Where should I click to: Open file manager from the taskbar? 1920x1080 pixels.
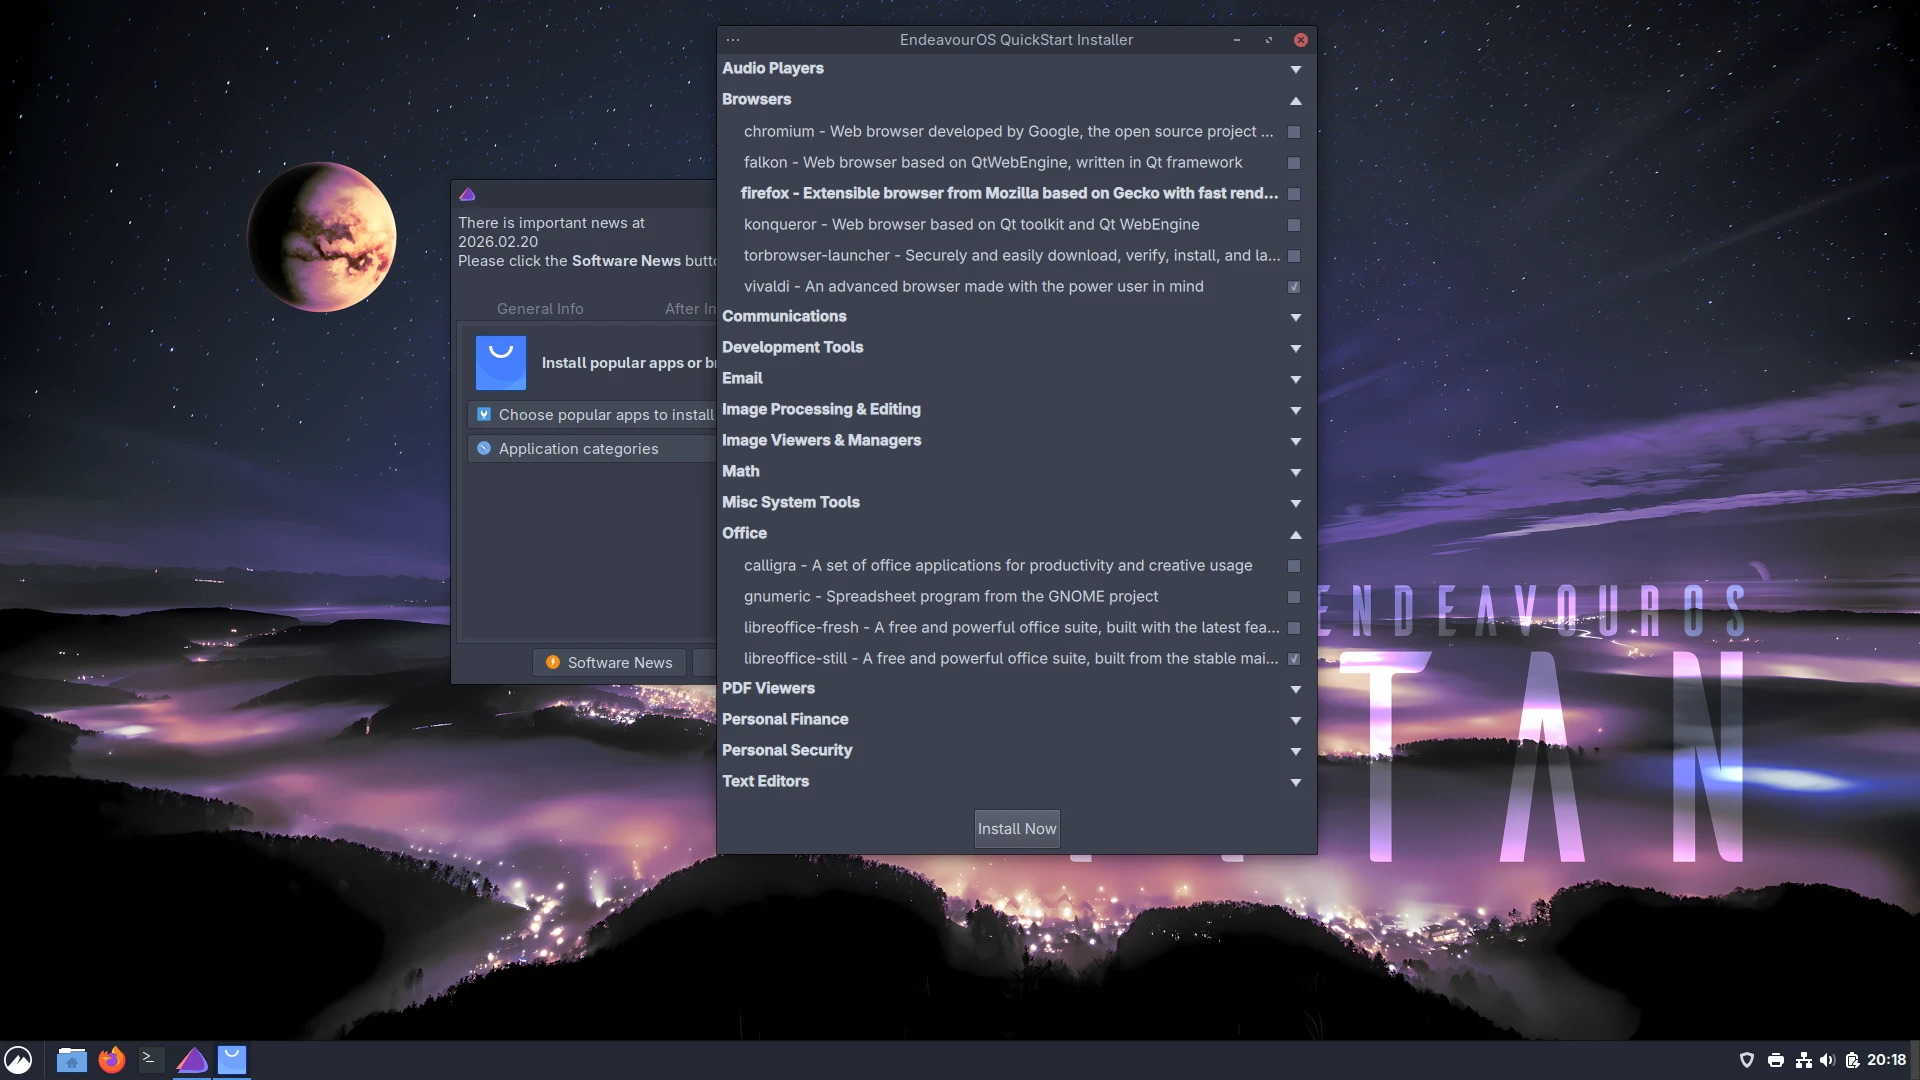pyautogui.click(x=71, y=1059)
